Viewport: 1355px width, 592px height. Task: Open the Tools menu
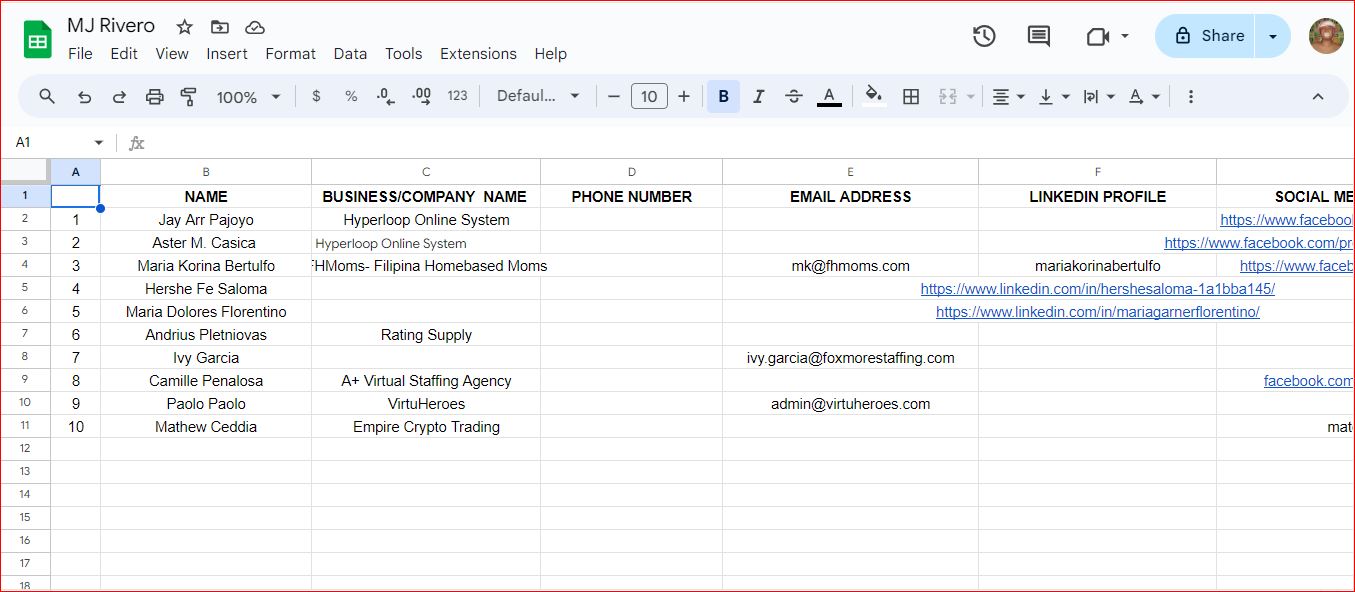(403, 54)
